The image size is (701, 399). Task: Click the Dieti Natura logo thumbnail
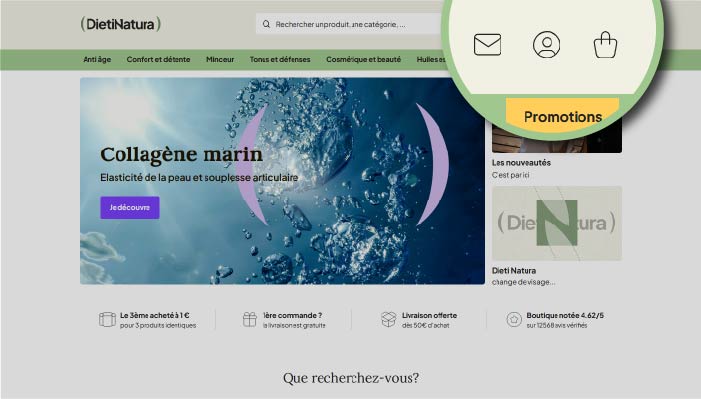click(x=557, y=223)
